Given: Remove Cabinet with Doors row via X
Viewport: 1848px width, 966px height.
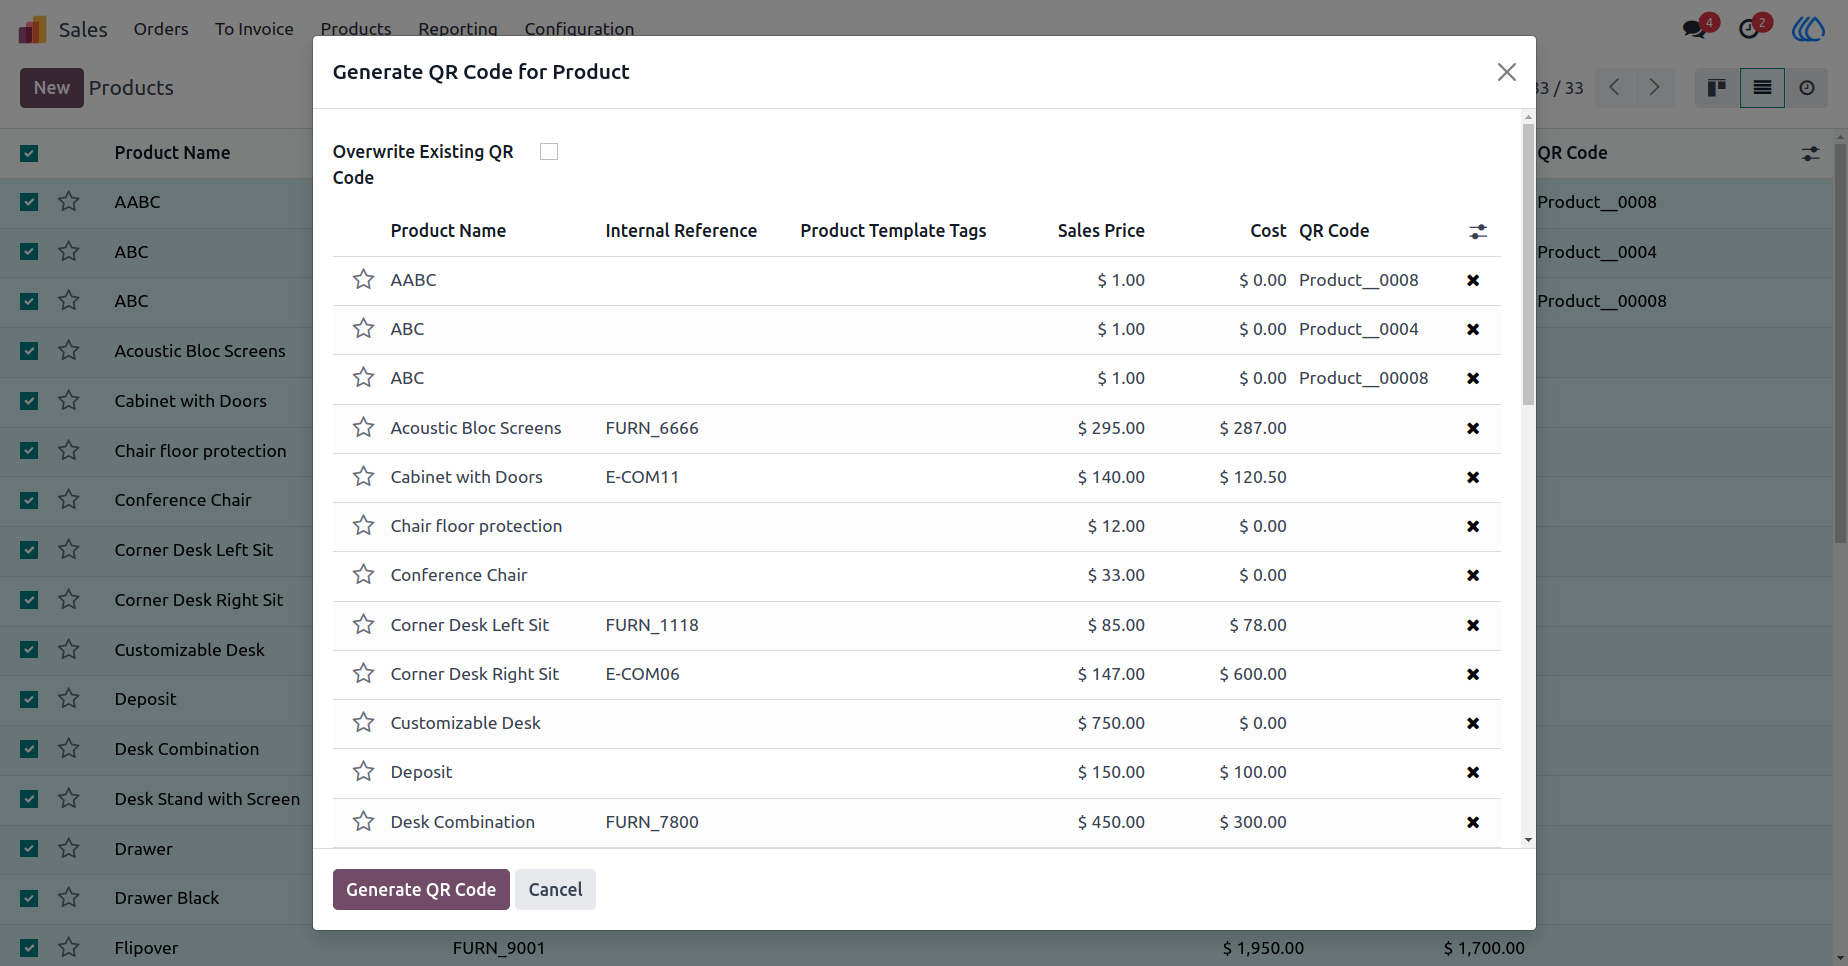Looking at the screenshot, I should click(x=1472, y=478).
